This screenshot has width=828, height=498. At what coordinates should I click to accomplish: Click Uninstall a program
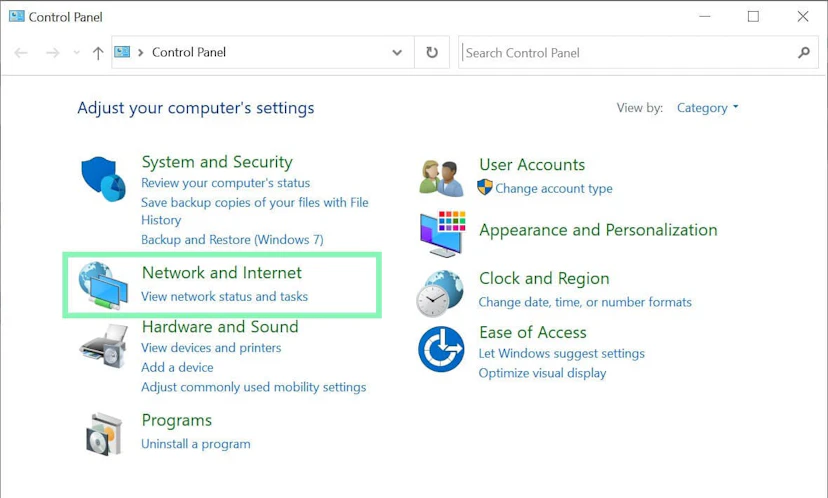[x=196, y=444]
